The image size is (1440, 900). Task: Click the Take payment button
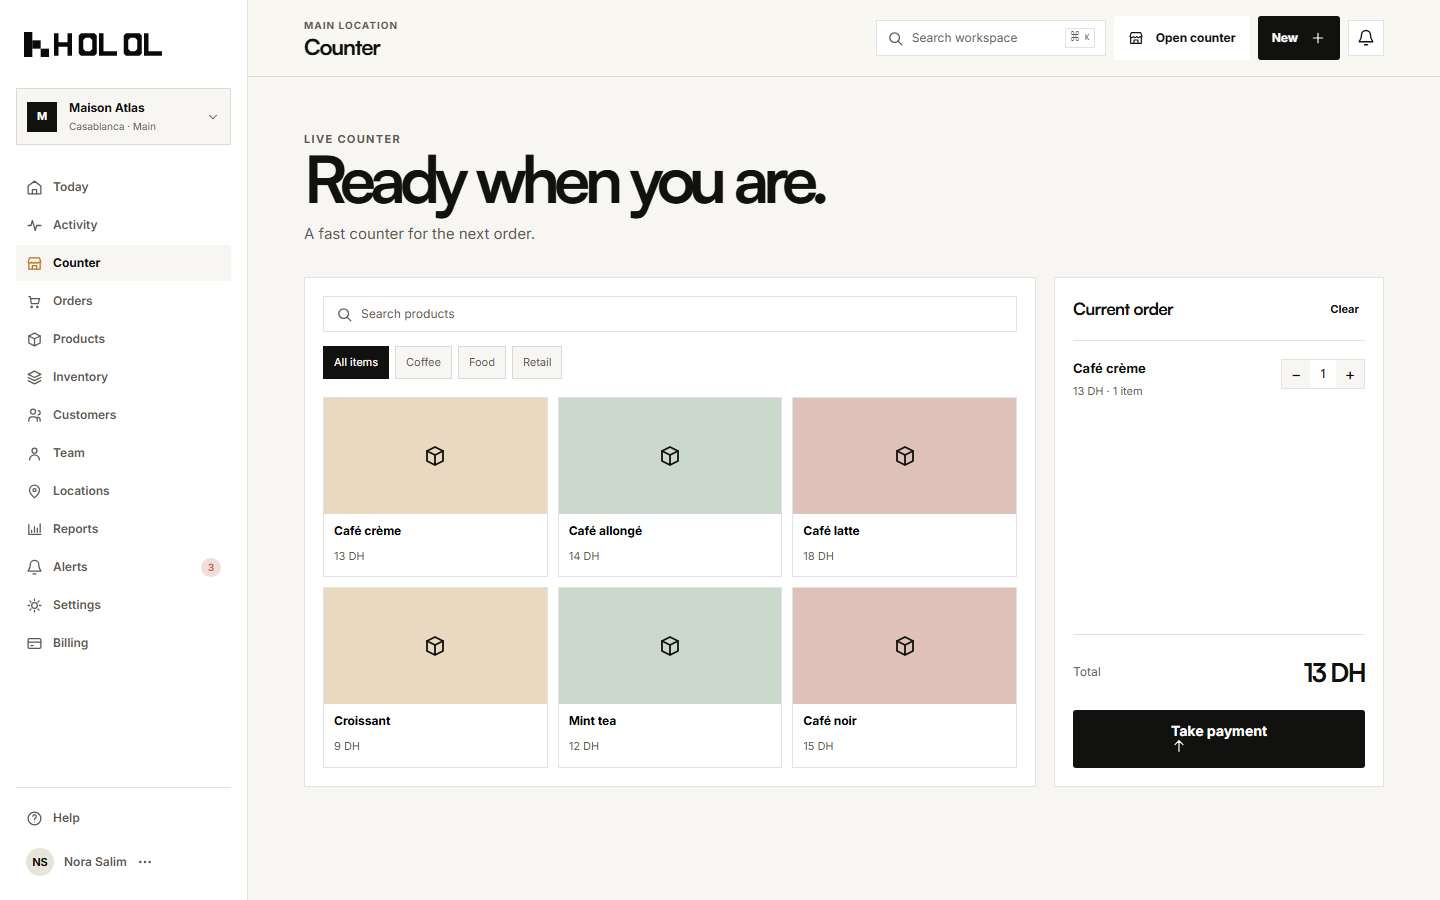pos(1219,739)
